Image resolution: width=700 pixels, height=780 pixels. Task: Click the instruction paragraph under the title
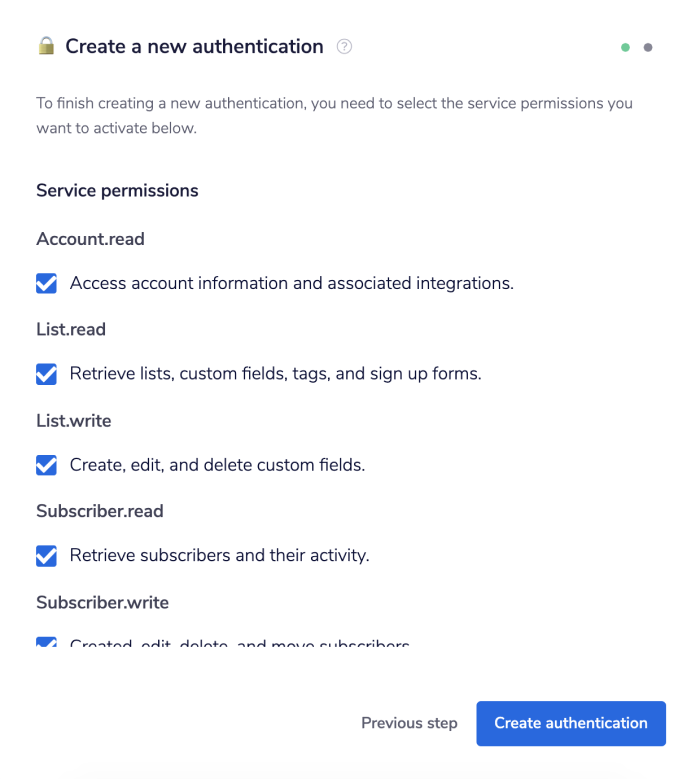[x=334, y=116]
